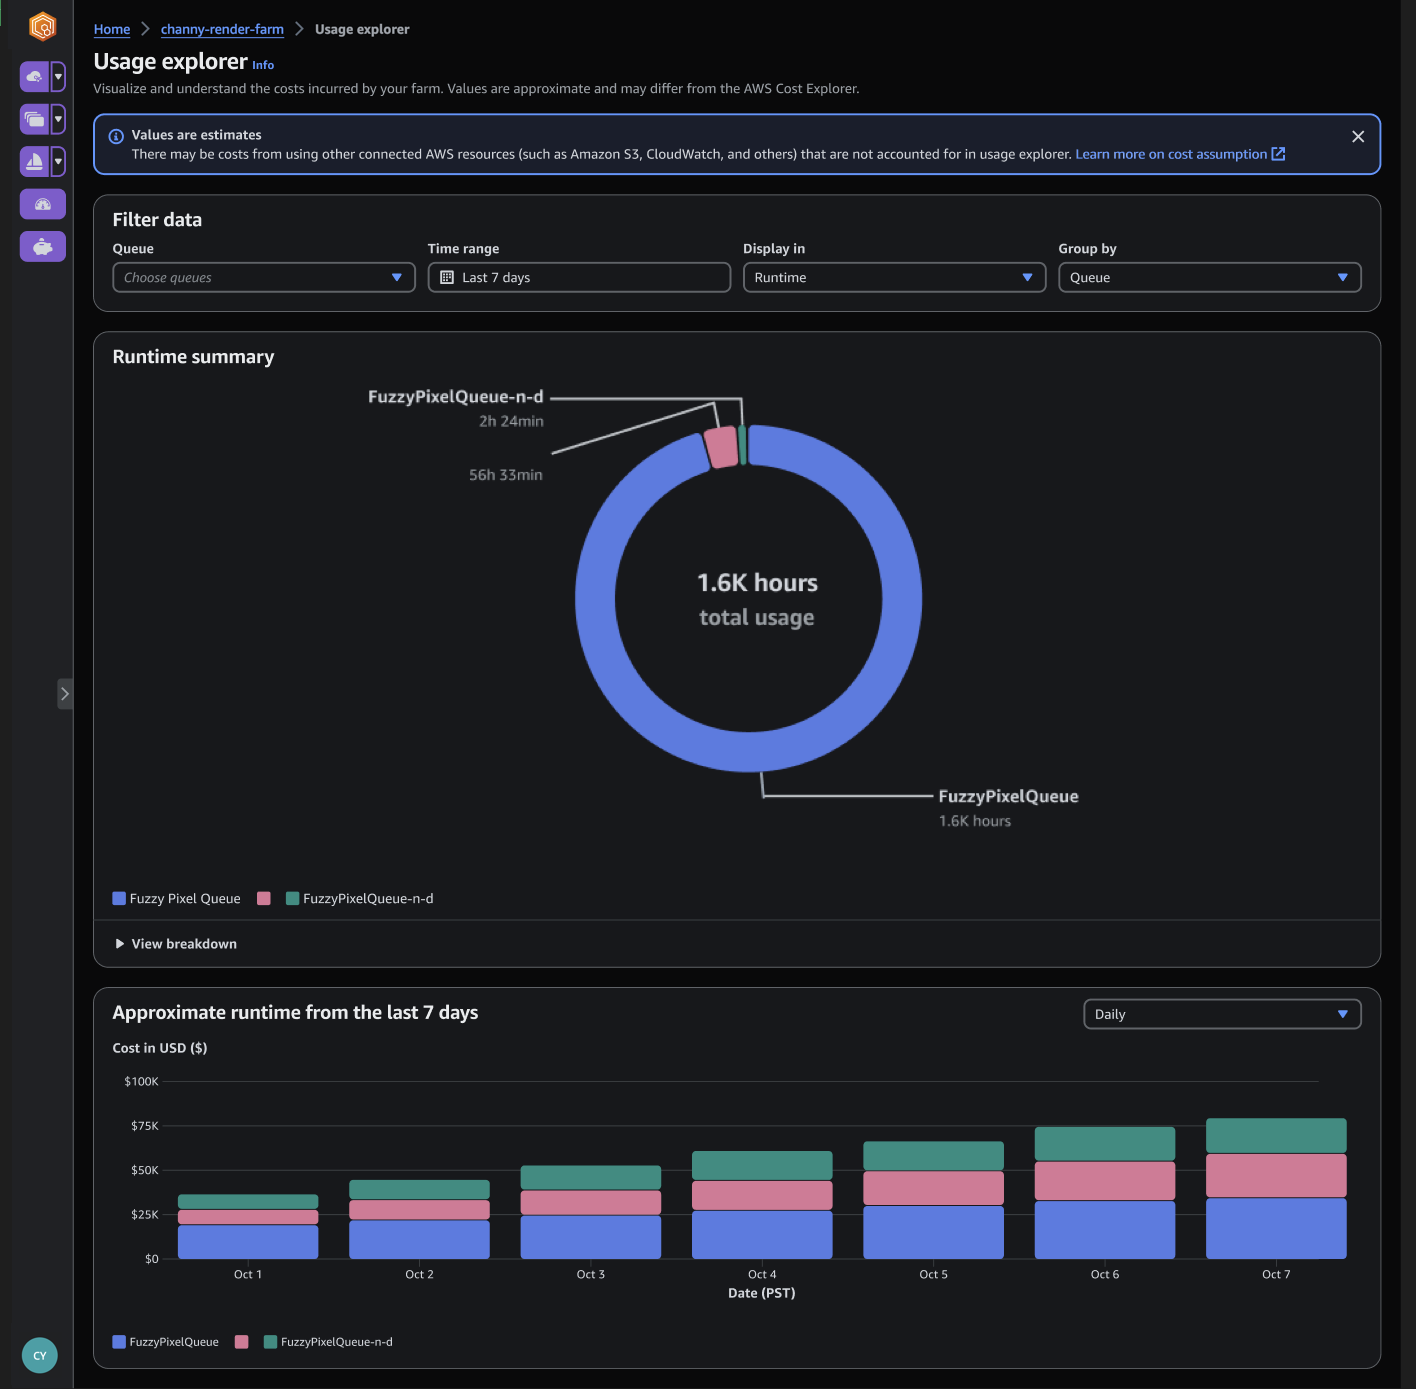
Task: Open the gauge dashboard sidebar icon
Action: [43, 204]
